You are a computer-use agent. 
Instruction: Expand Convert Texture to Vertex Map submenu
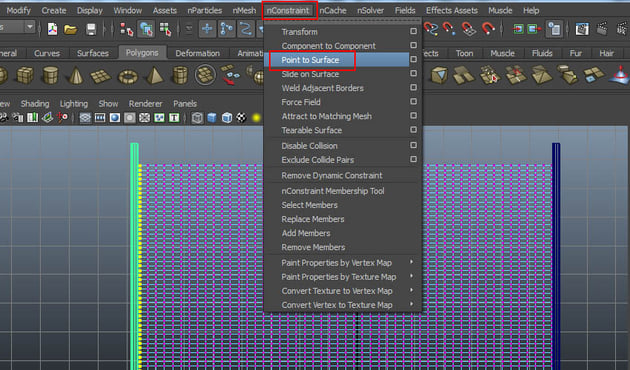coord(411,290)
